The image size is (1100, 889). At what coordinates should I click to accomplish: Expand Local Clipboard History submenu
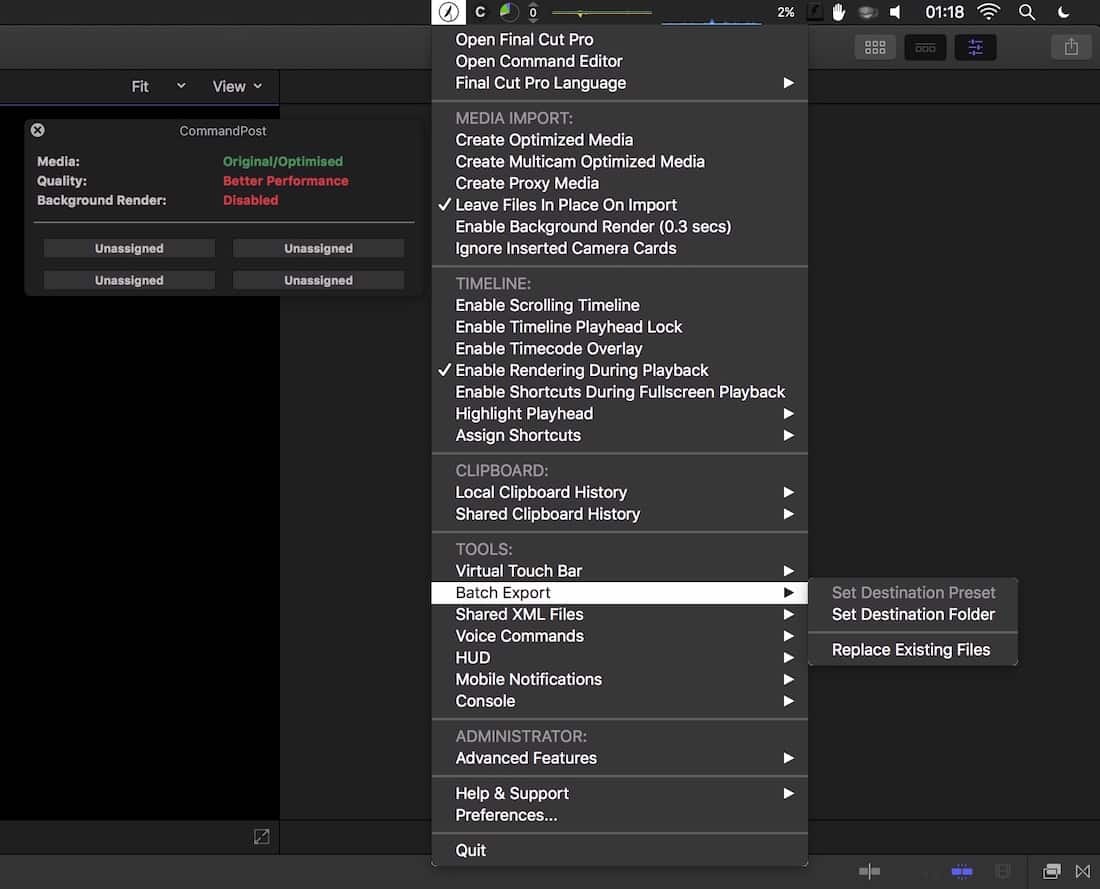(x=619, y=493)
